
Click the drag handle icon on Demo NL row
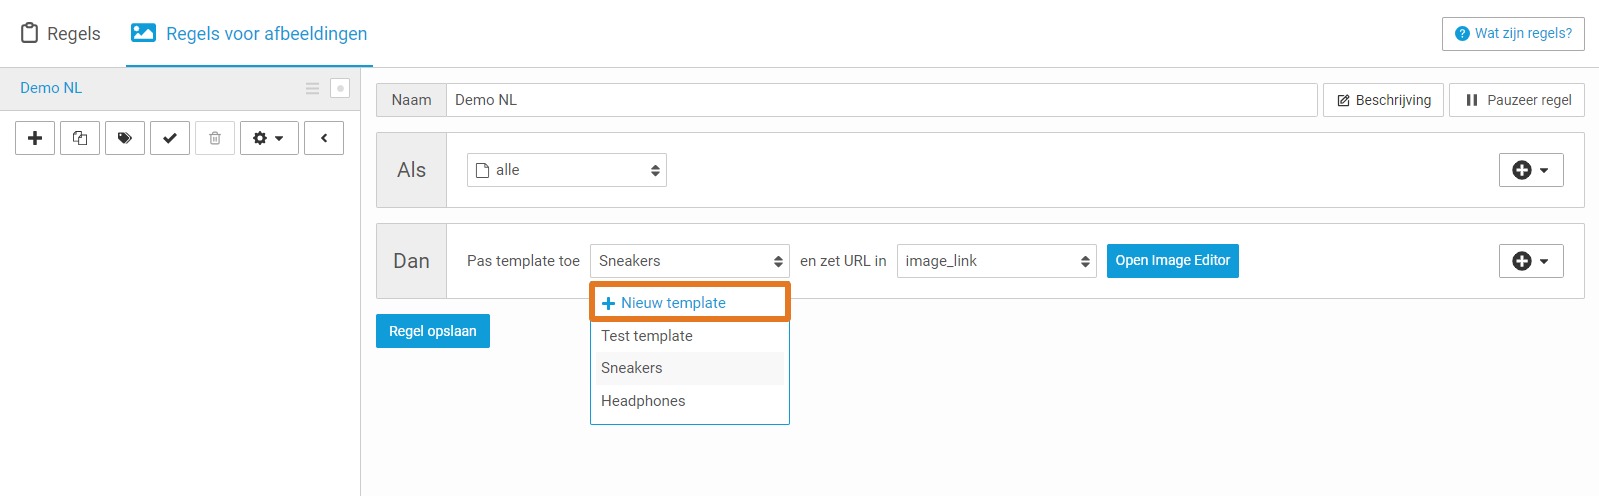(312, 89)
